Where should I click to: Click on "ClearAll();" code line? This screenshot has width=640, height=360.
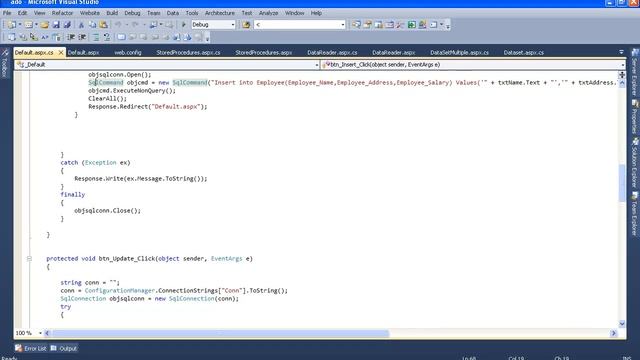[107, 98]
